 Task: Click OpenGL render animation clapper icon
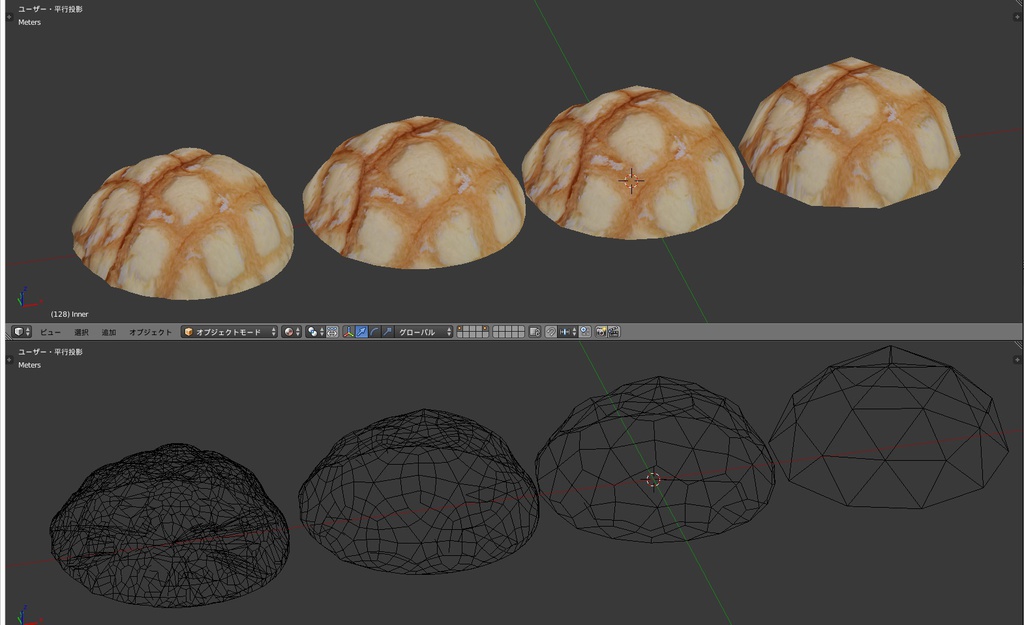tap(614, 332)
